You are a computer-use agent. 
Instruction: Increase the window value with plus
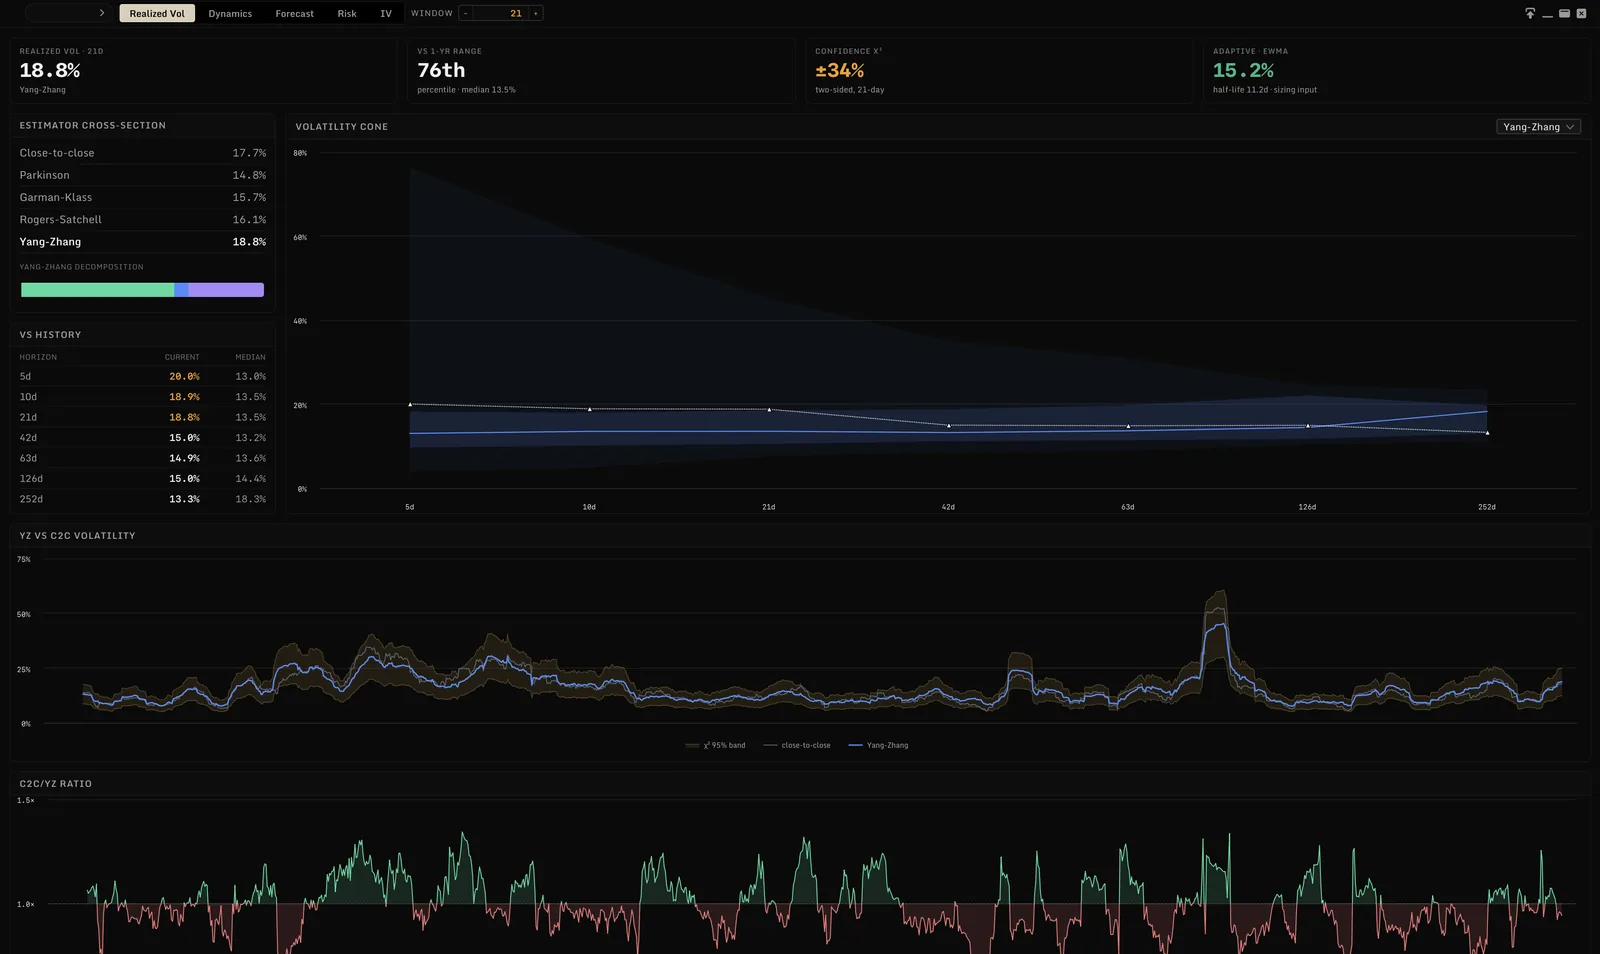click(536, 13)
